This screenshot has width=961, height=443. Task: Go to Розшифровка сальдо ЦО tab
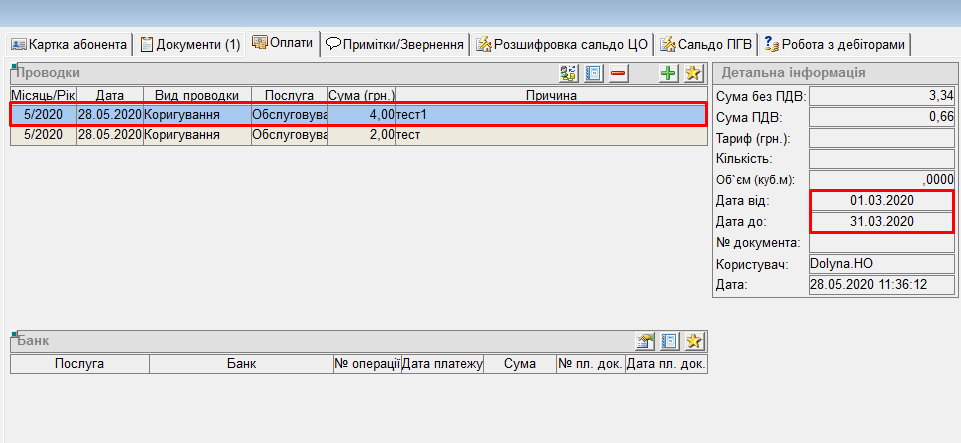[x=563, y=44]
